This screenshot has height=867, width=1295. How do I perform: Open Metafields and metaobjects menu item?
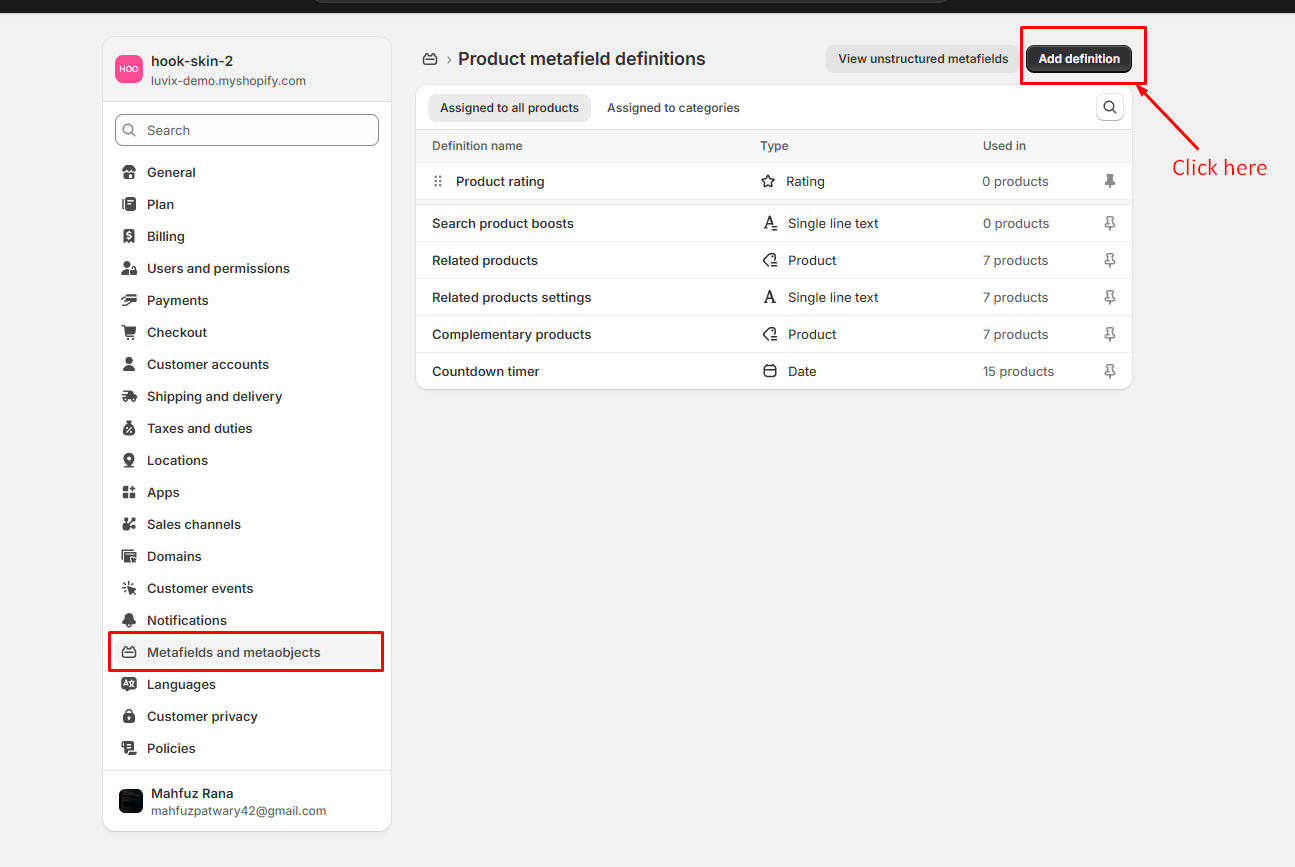[233, 652]
